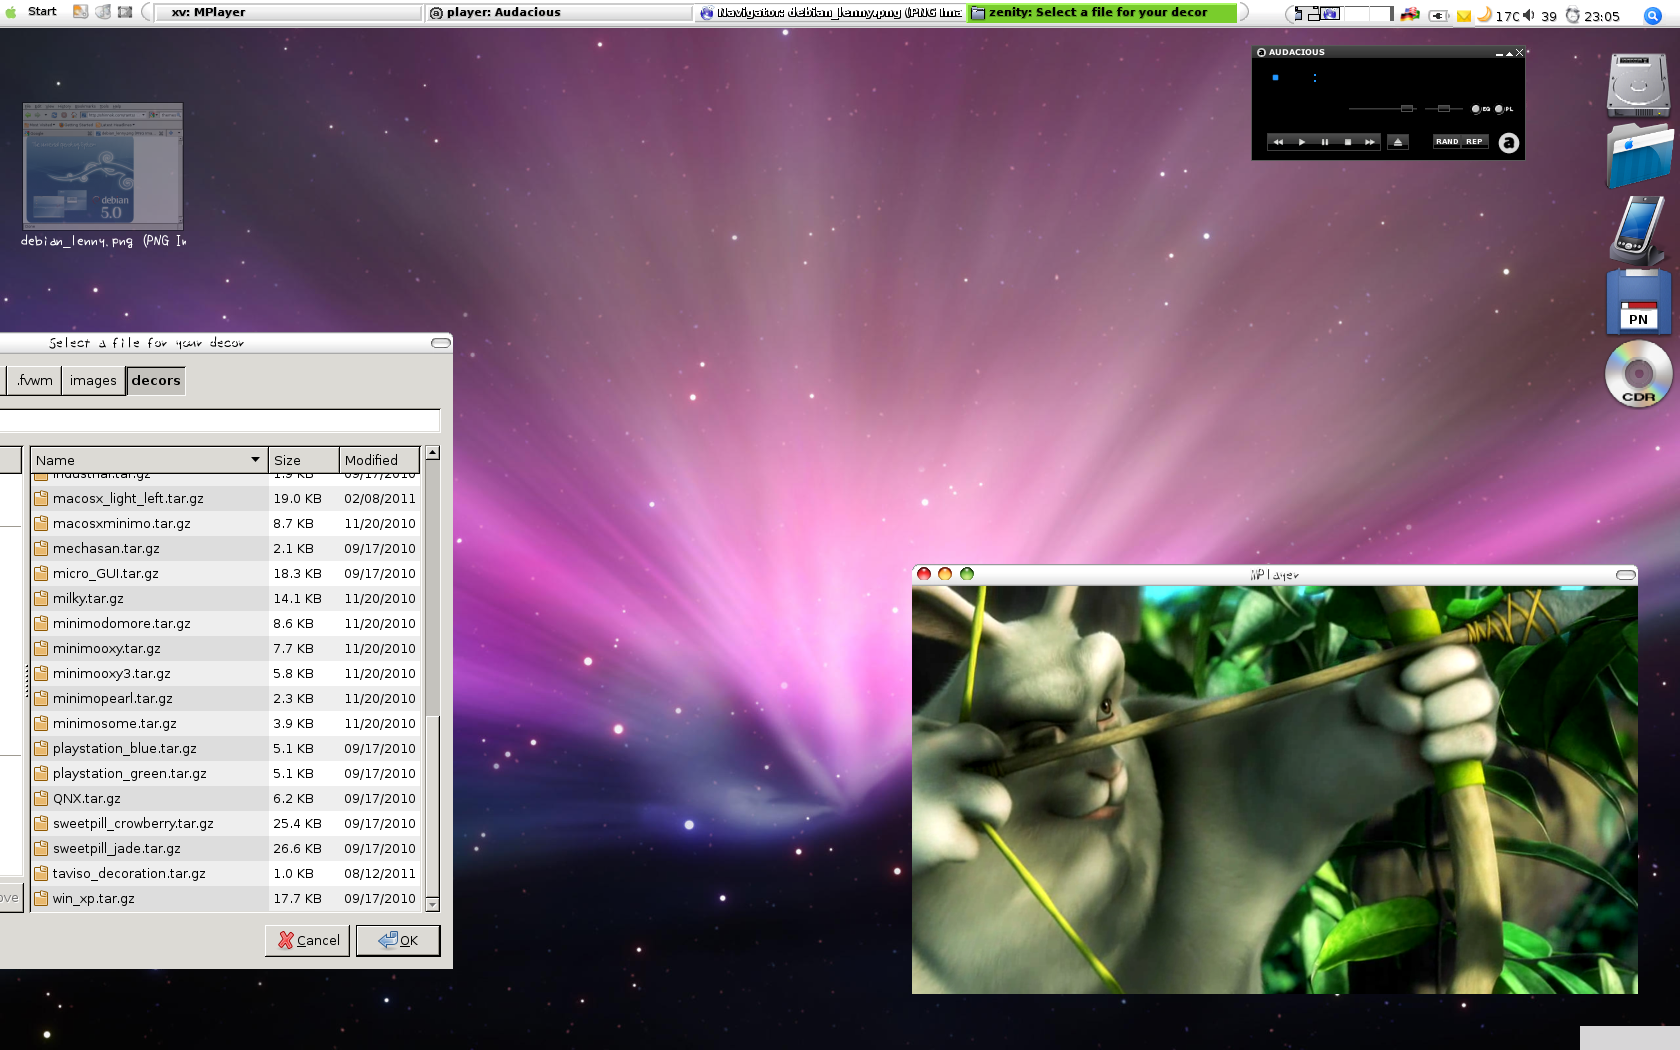Select QNX.tar.gz
This screenshot has height=1050, width=1680.
pos(225,798)
